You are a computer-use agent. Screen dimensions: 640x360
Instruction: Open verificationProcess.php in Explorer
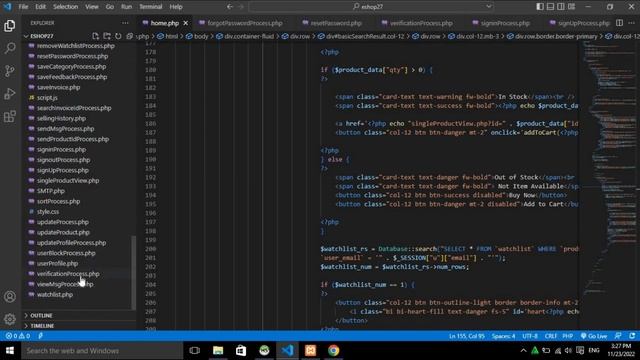(68, 273)
